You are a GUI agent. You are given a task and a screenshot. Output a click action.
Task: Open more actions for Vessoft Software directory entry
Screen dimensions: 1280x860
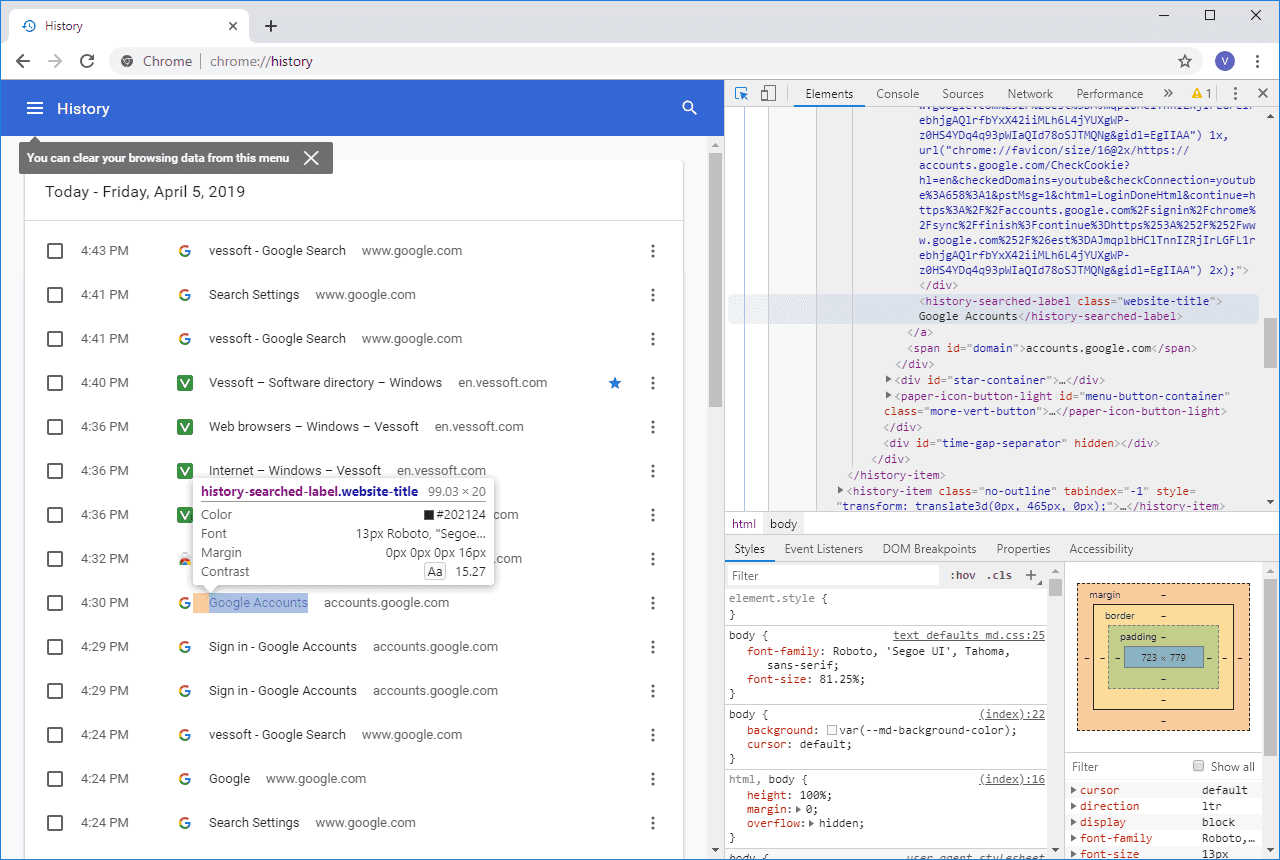[x=653, y=383]
